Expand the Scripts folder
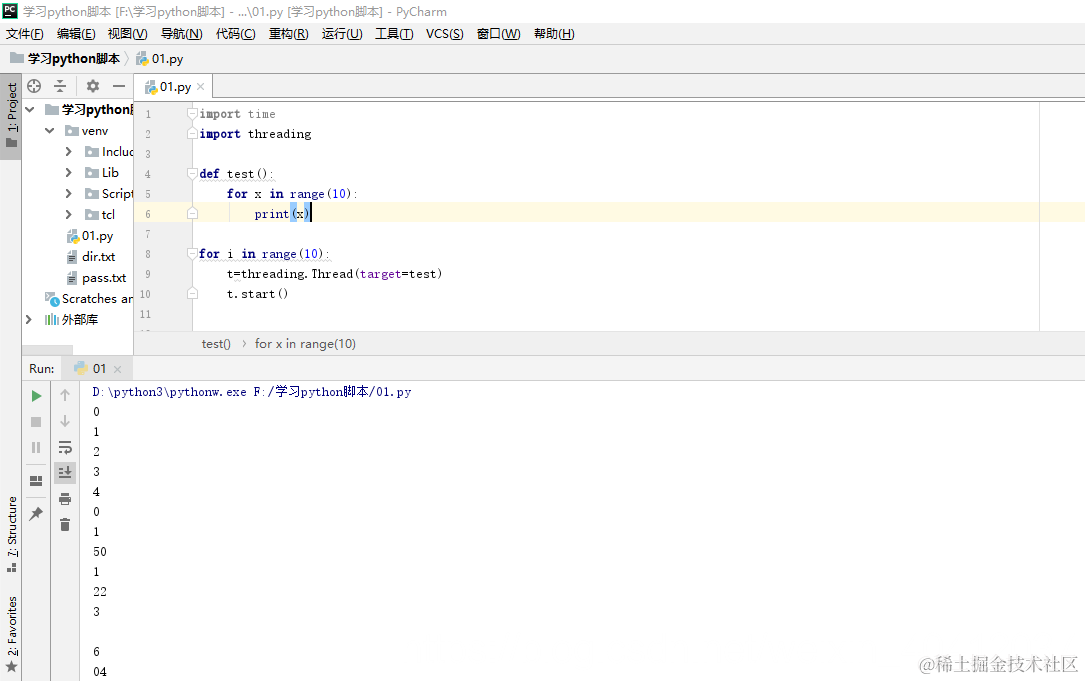The image size is (1085, 681). tap(69, 193)
